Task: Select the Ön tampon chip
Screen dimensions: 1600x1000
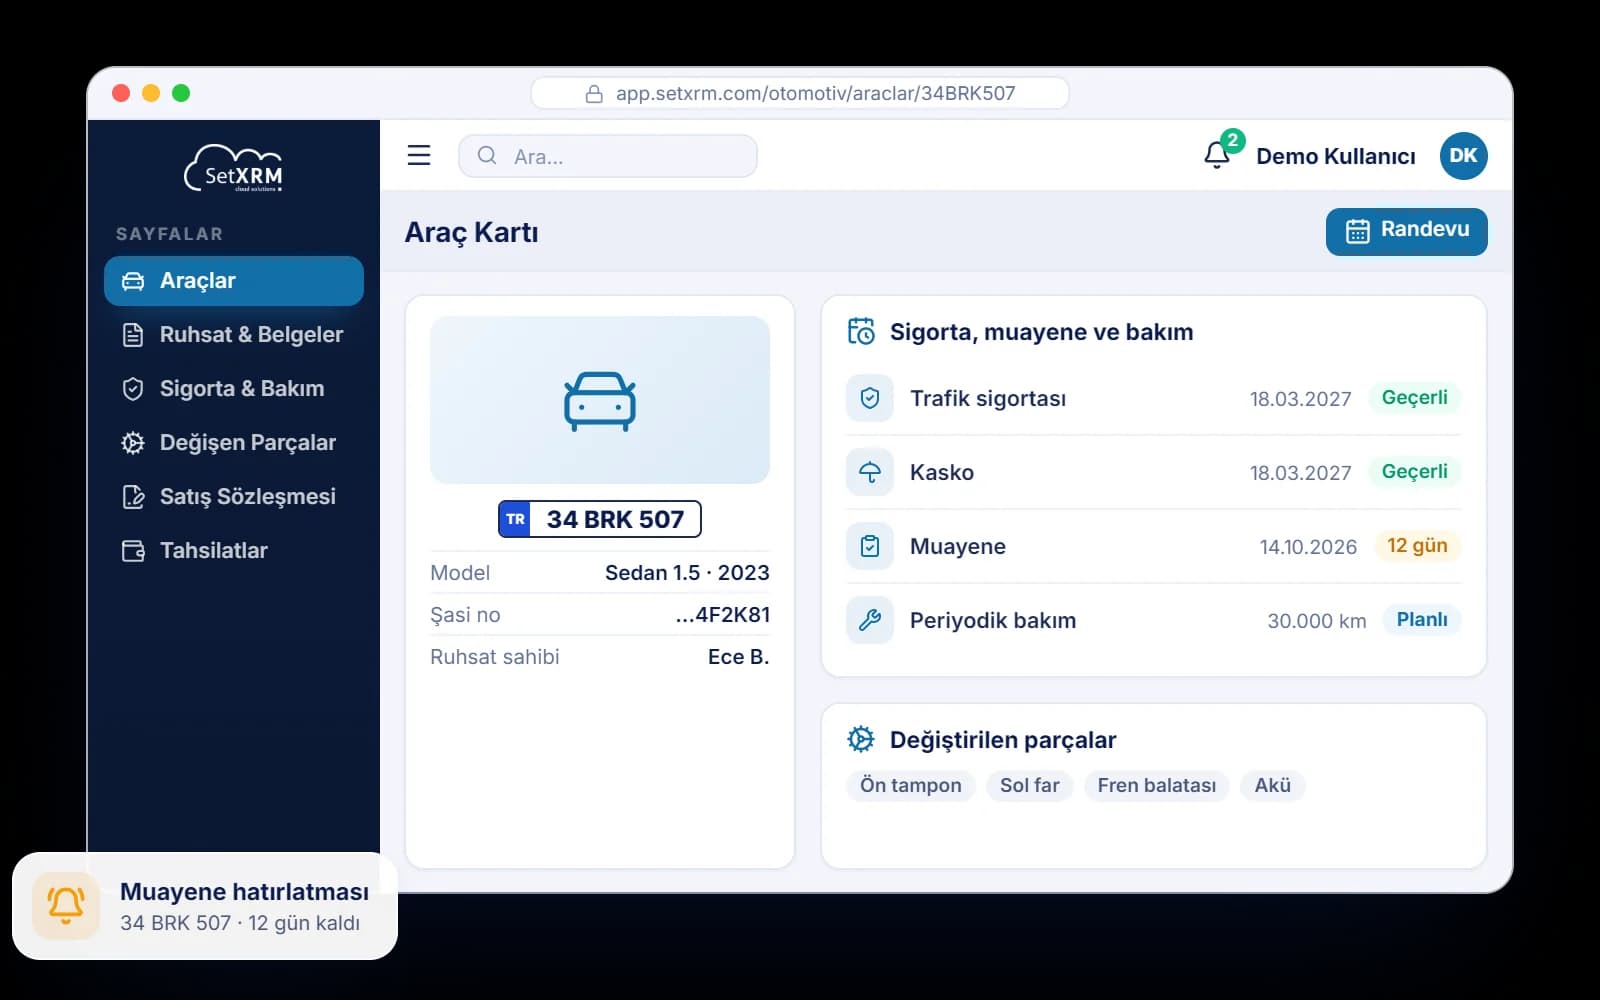Action: tap(911, 785)
